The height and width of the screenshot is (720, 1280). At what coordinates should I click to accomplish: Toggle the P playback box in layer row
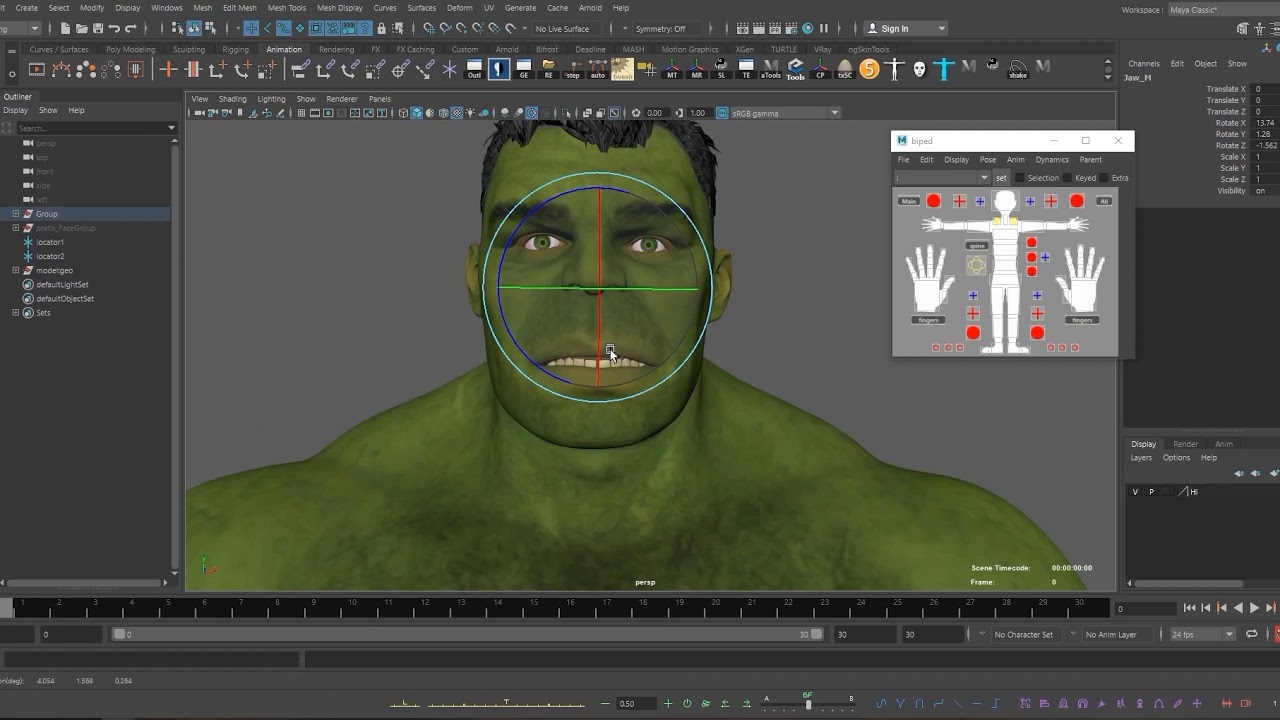coord(1151,492)
